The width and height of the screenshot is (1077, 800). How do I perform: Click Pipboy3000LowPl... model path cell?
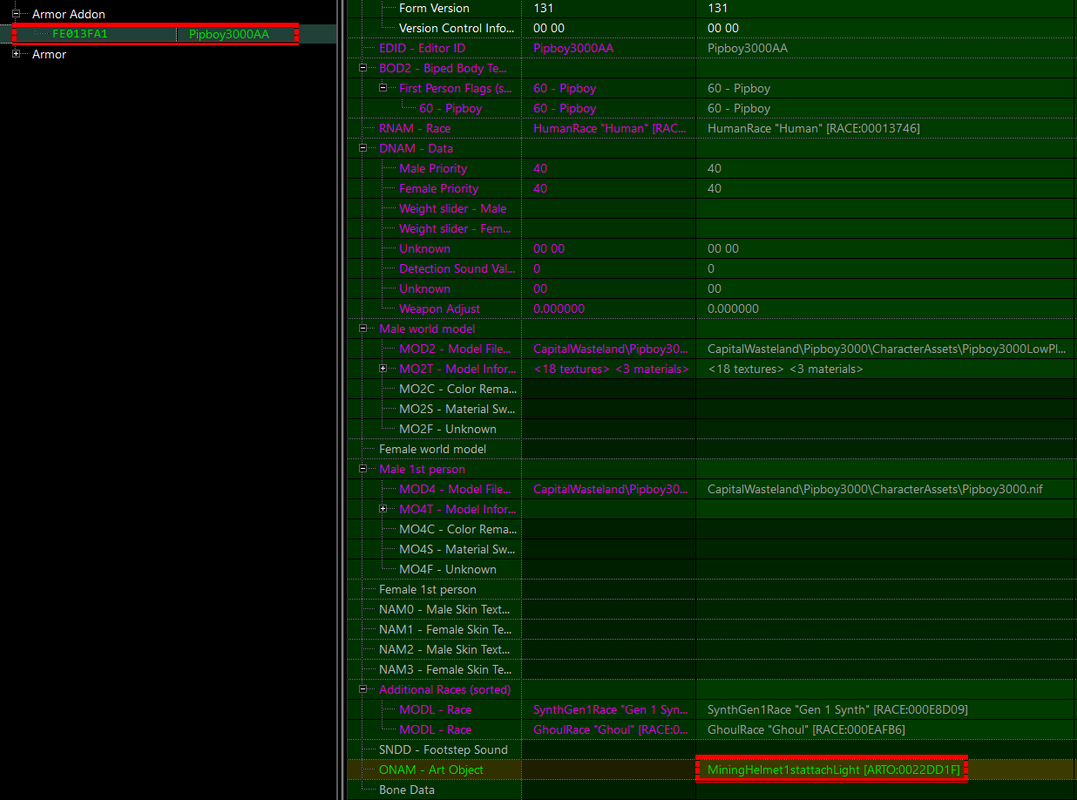(x=886, y=349)
